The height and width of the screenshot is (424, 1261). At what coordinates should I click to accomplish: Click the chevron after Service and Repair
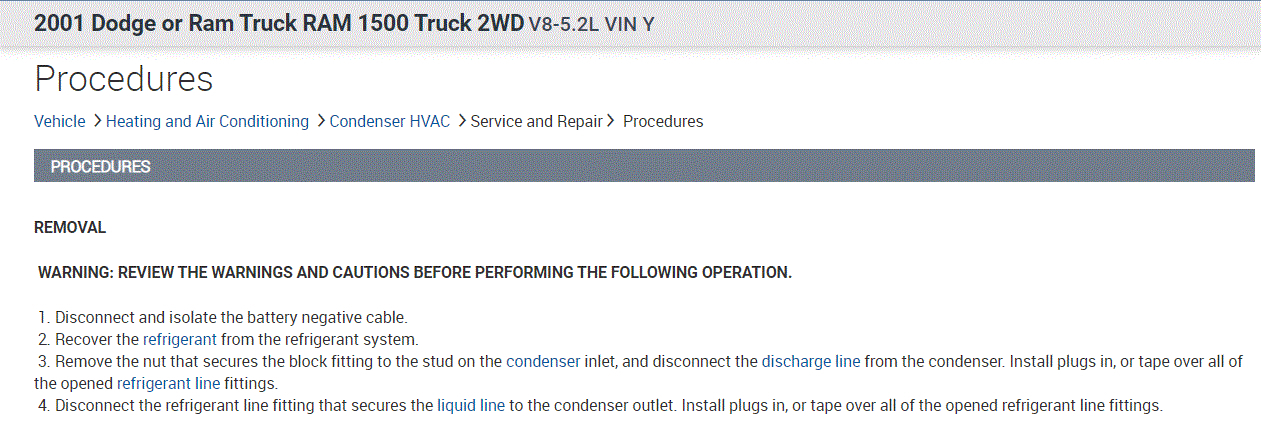coord(610,121)
